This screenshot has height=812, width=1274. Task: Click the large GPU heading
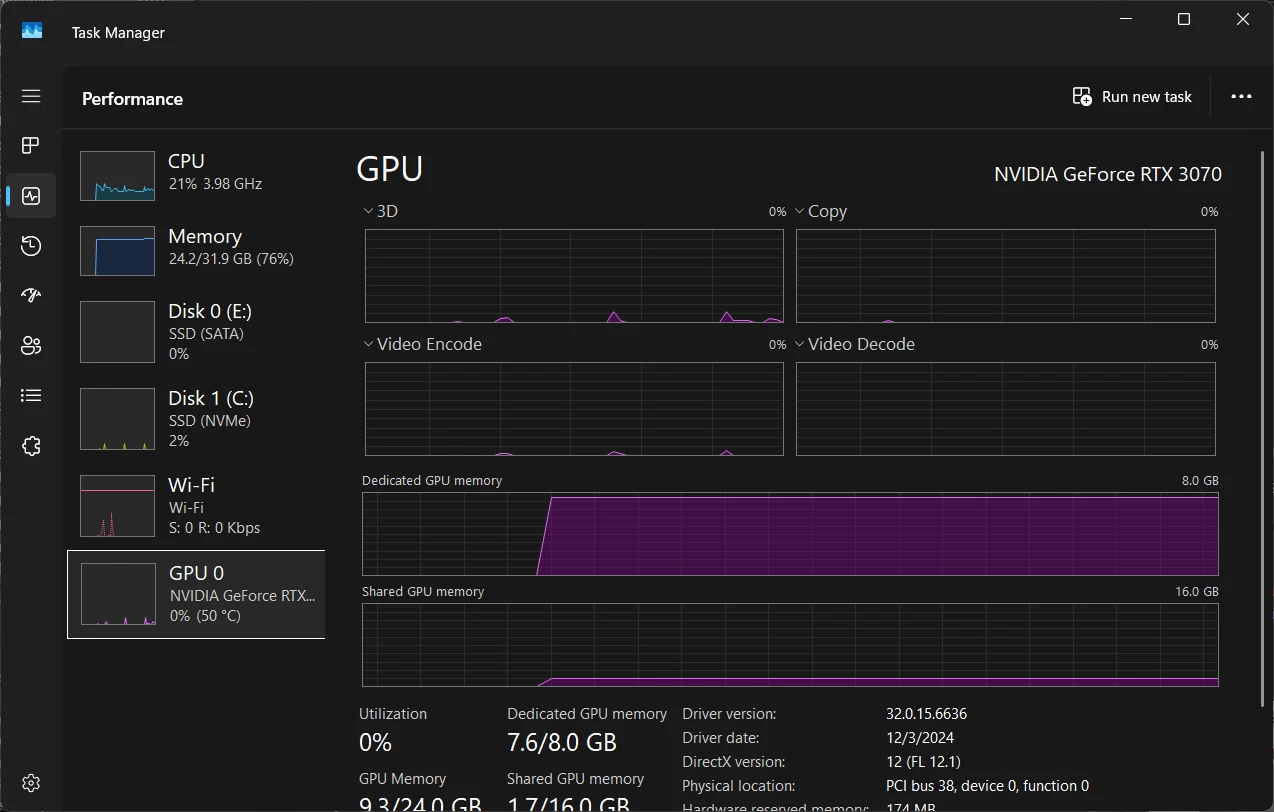tap(390, 170)
